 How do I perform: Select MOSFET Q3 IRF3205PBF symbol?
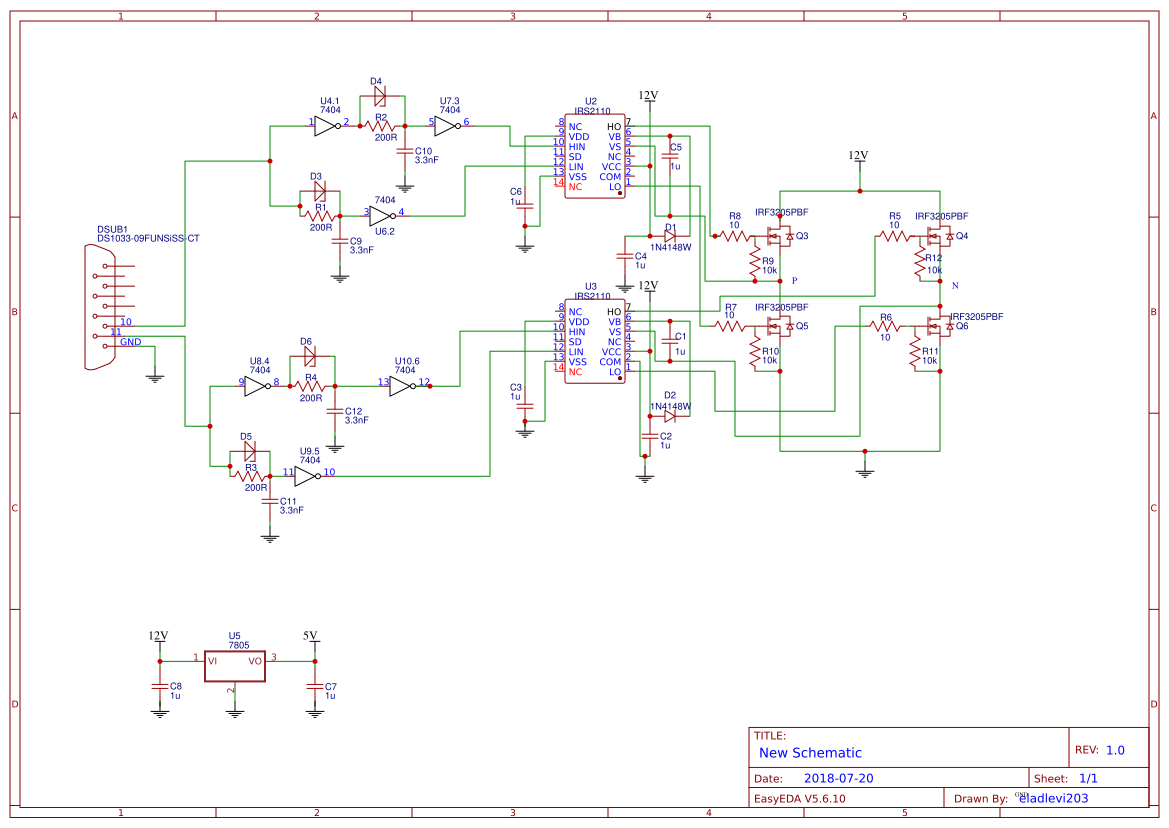[778, 235]
